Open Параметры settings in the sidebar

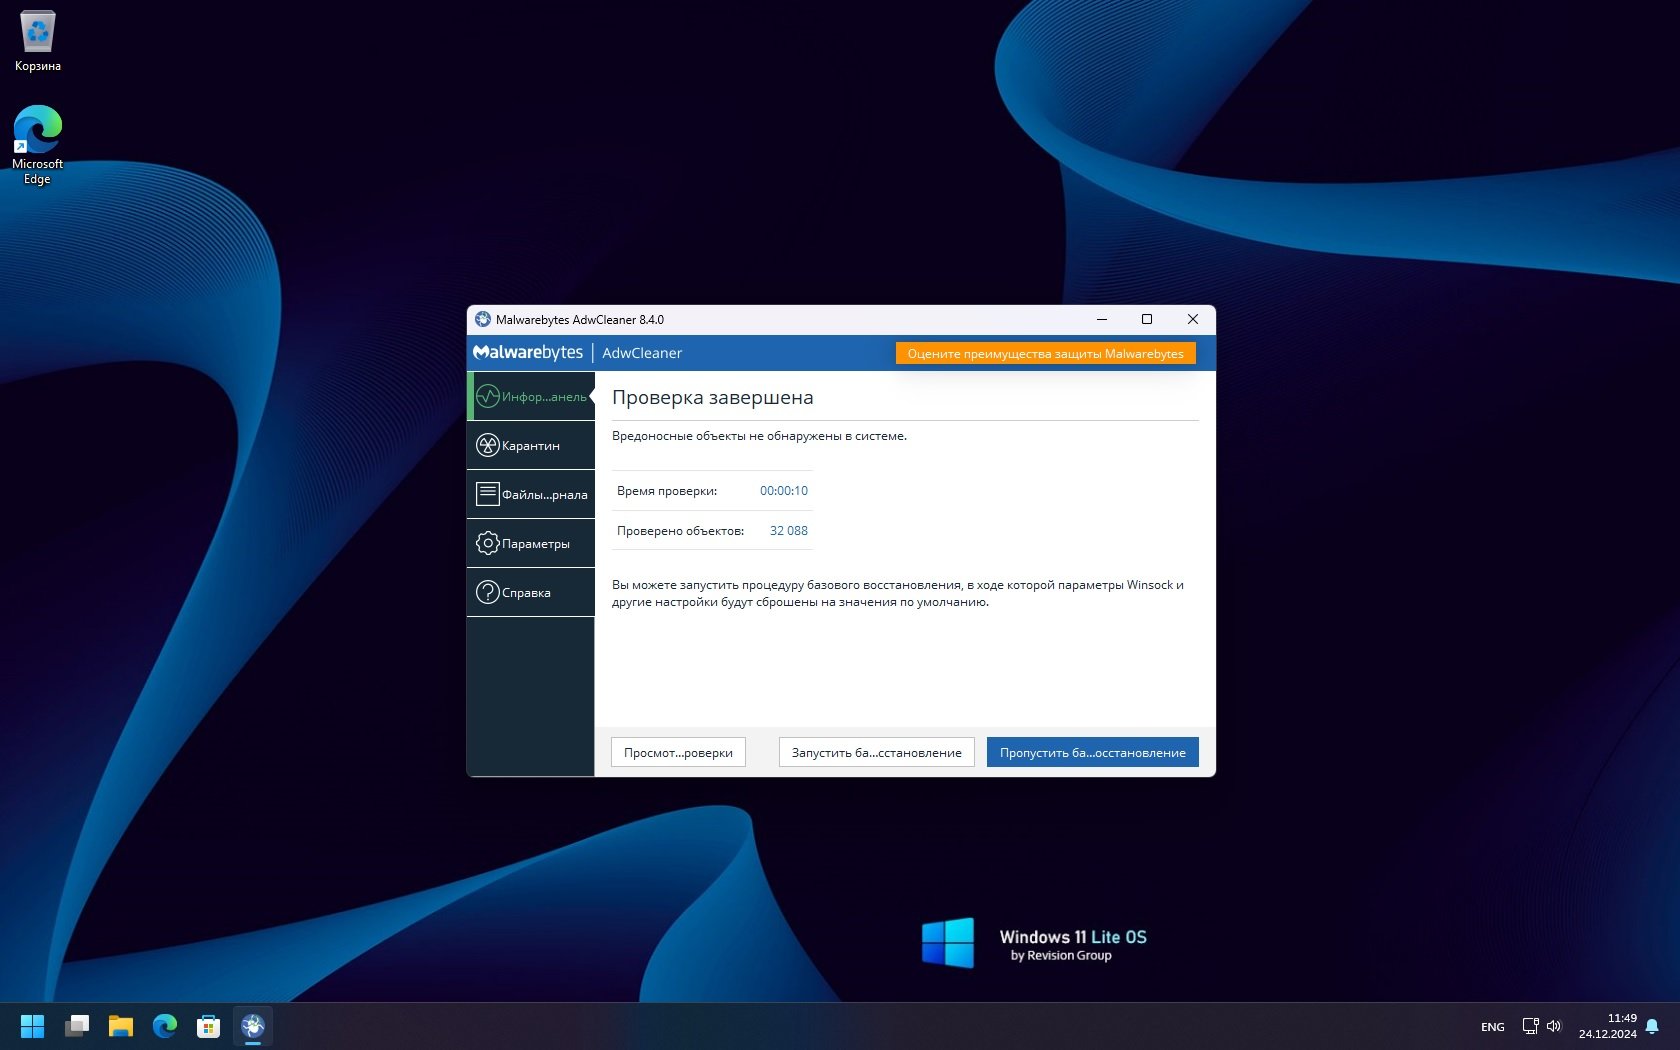pyautogui.click(x=530, y=544)
